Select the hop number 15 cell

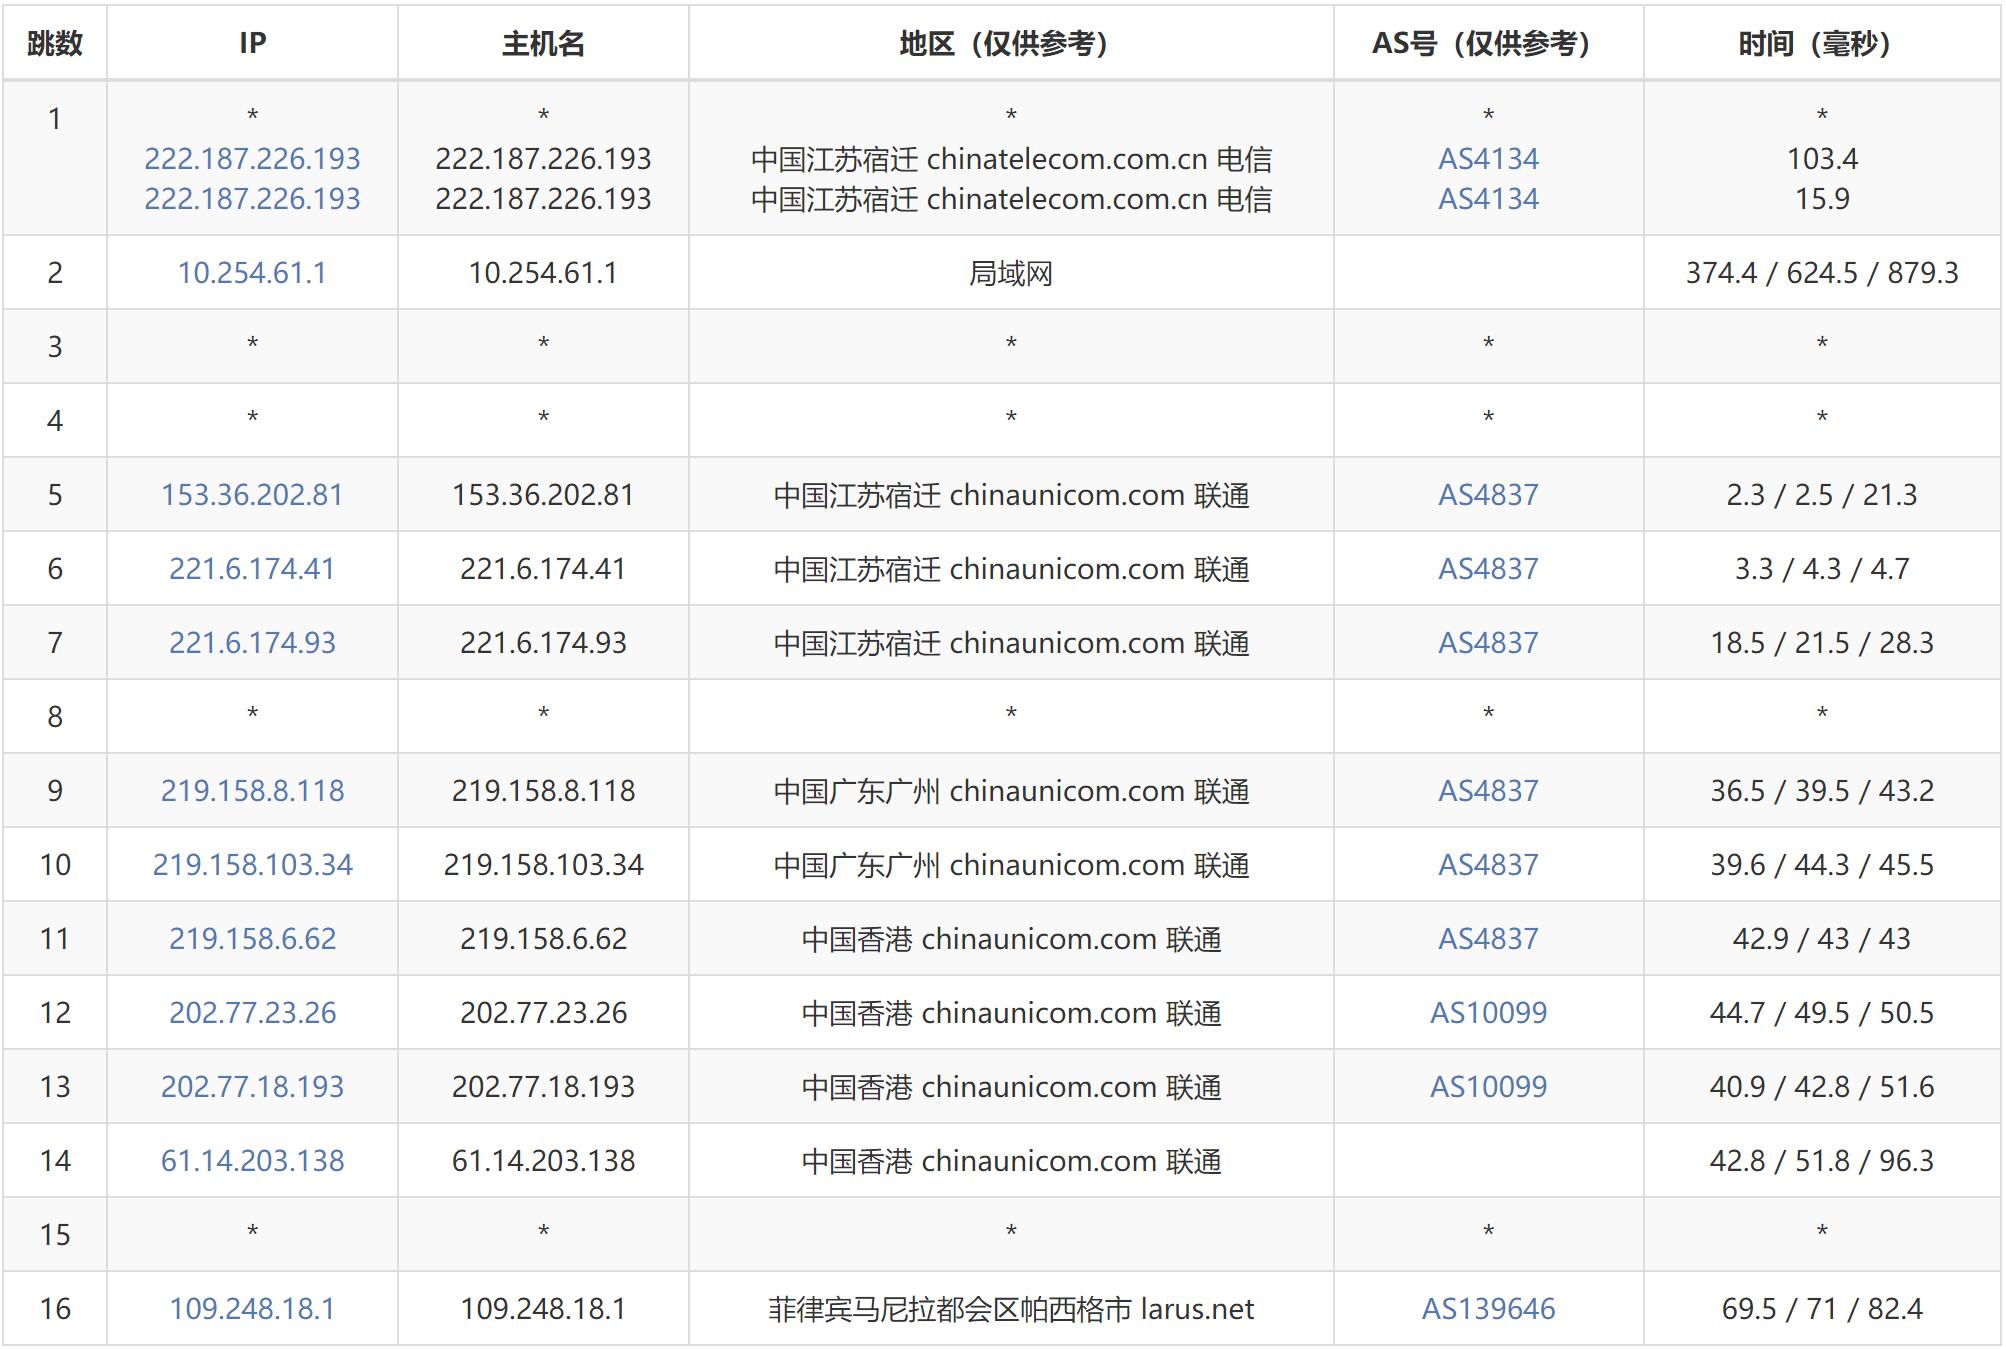tap(55, 1235)
